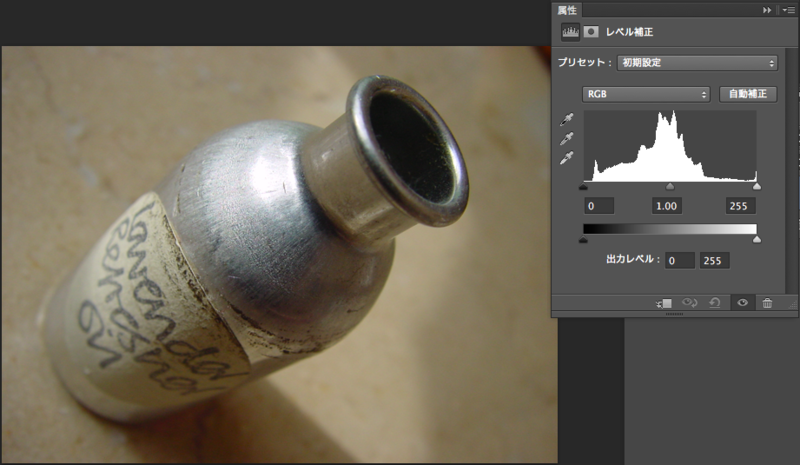Click the input highlight white slider

757,187
